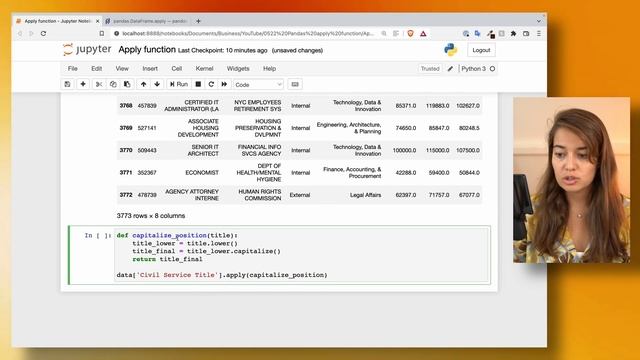
Task: Go forward in browser history
Action: pos(31,33)
